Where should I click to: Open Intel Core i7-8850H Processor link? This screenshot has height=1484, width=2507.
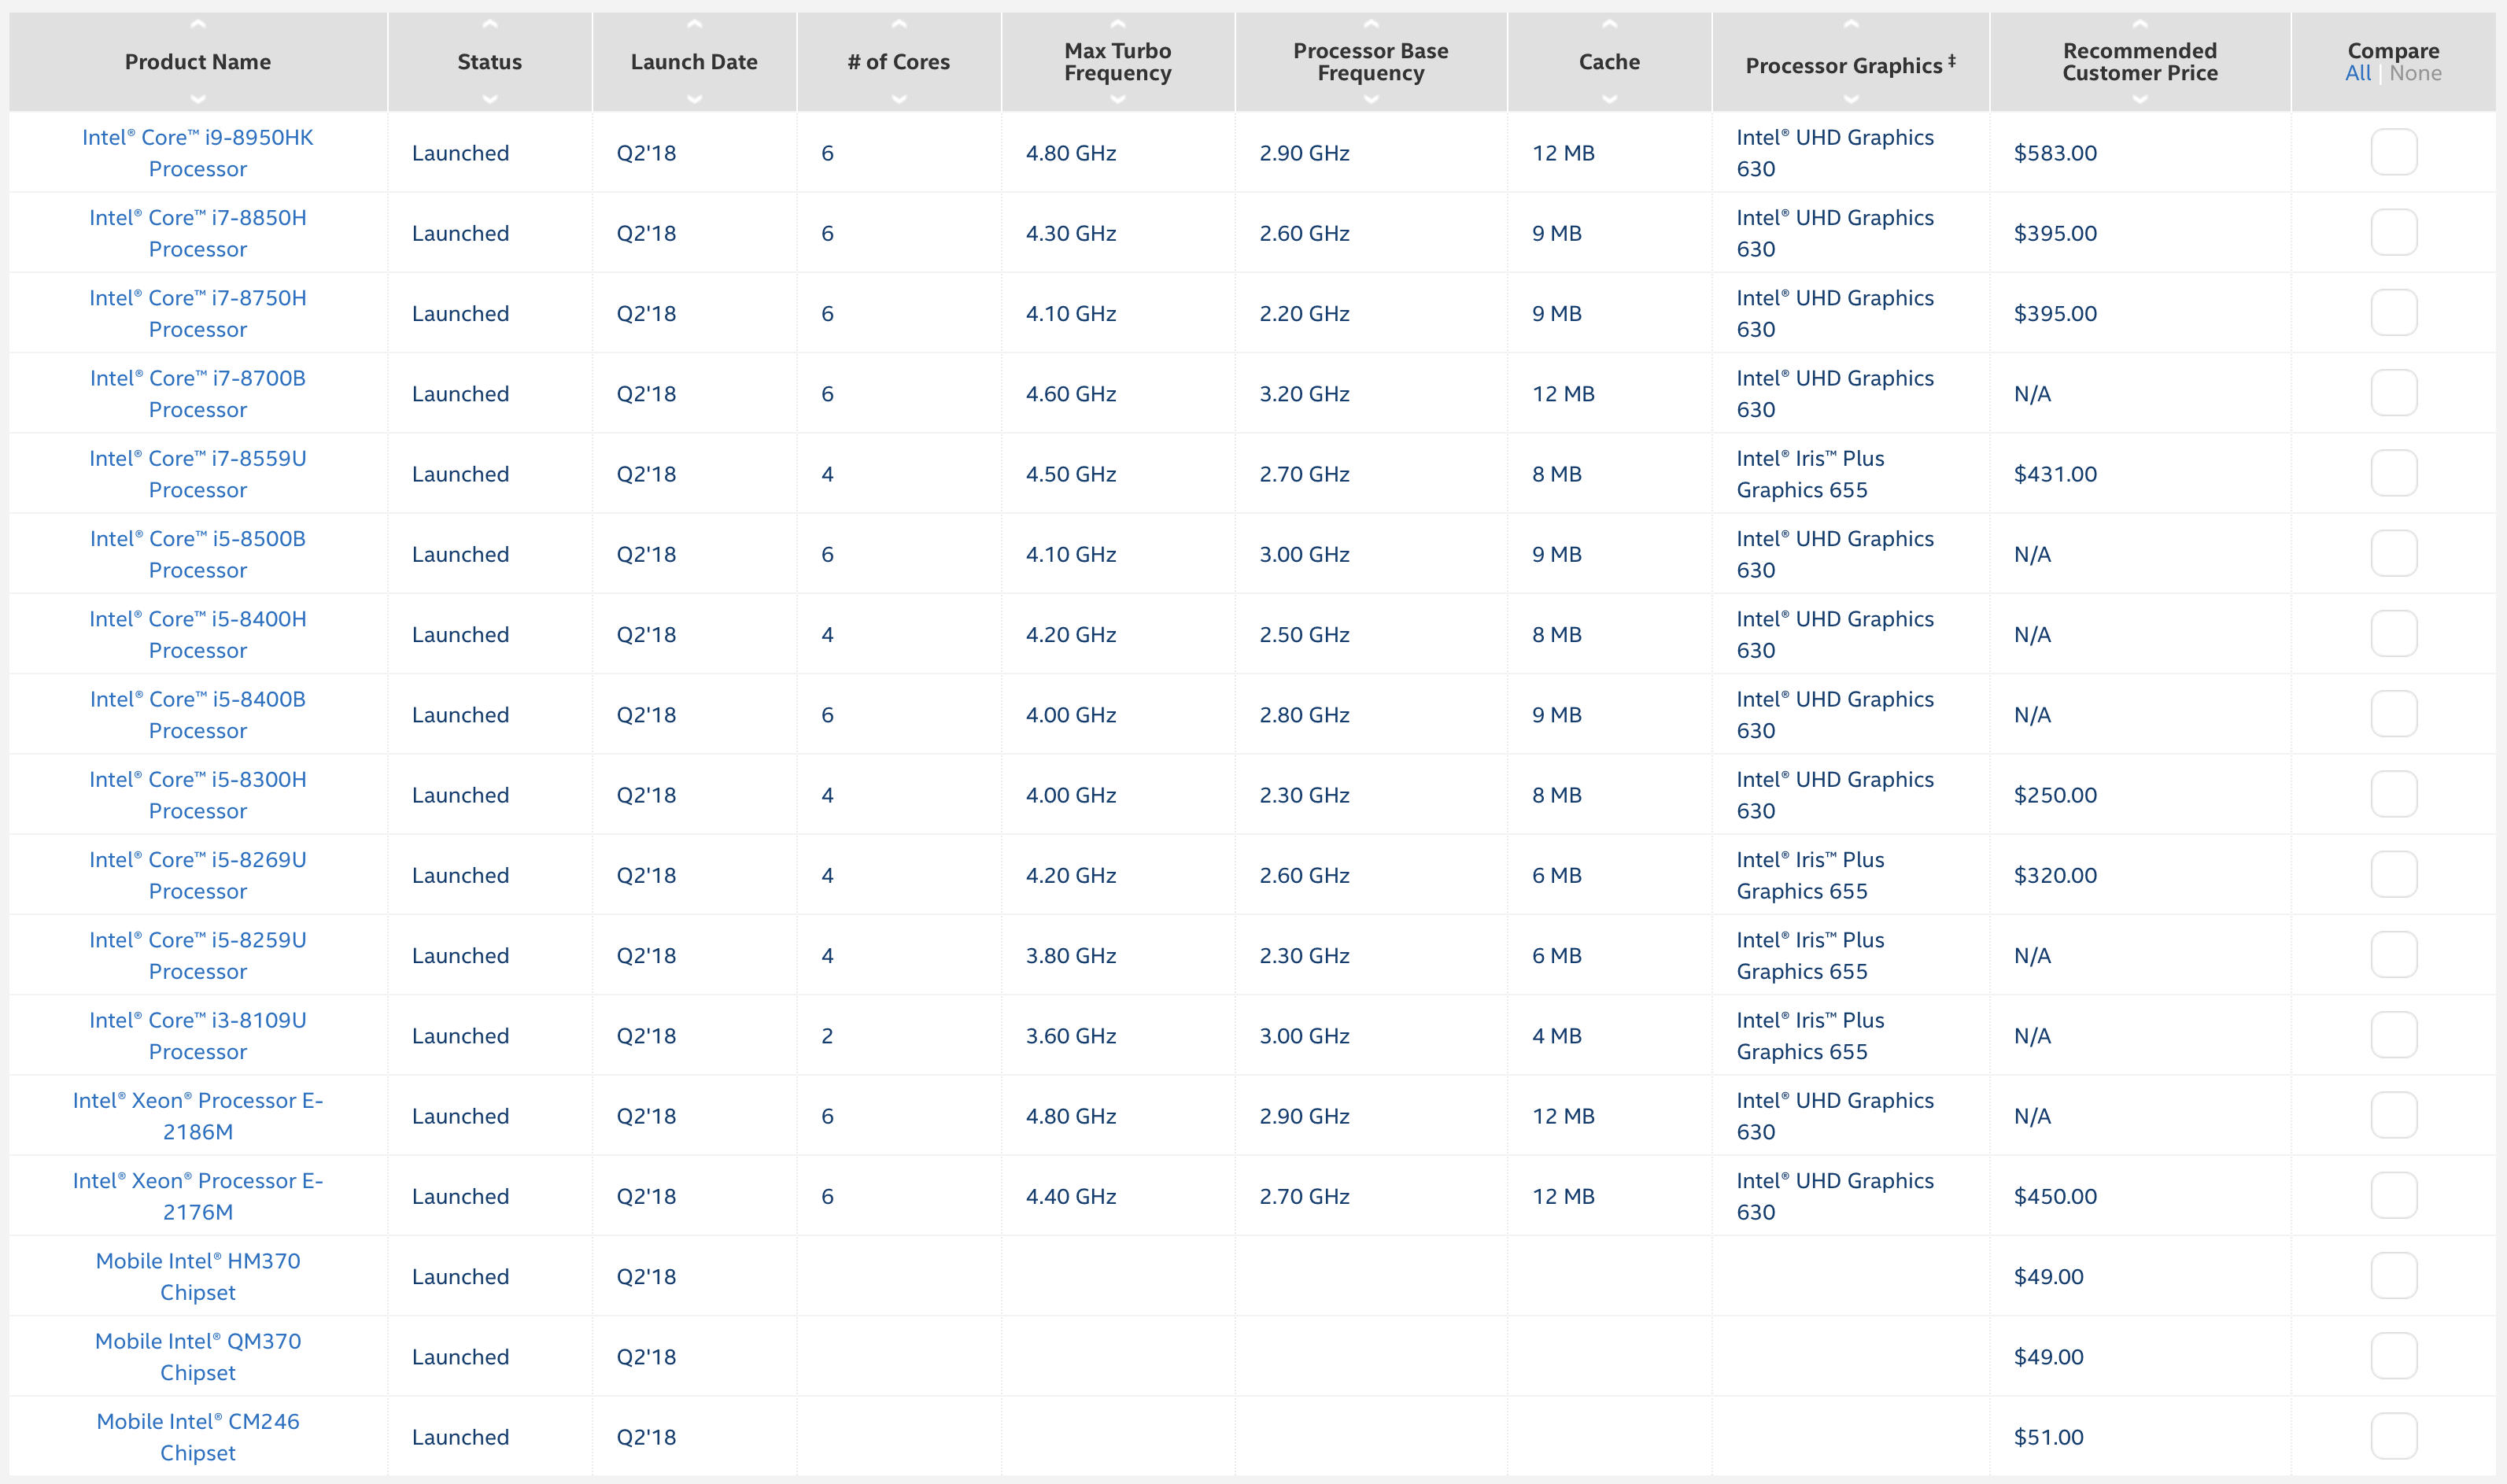[x=198, y=233]
